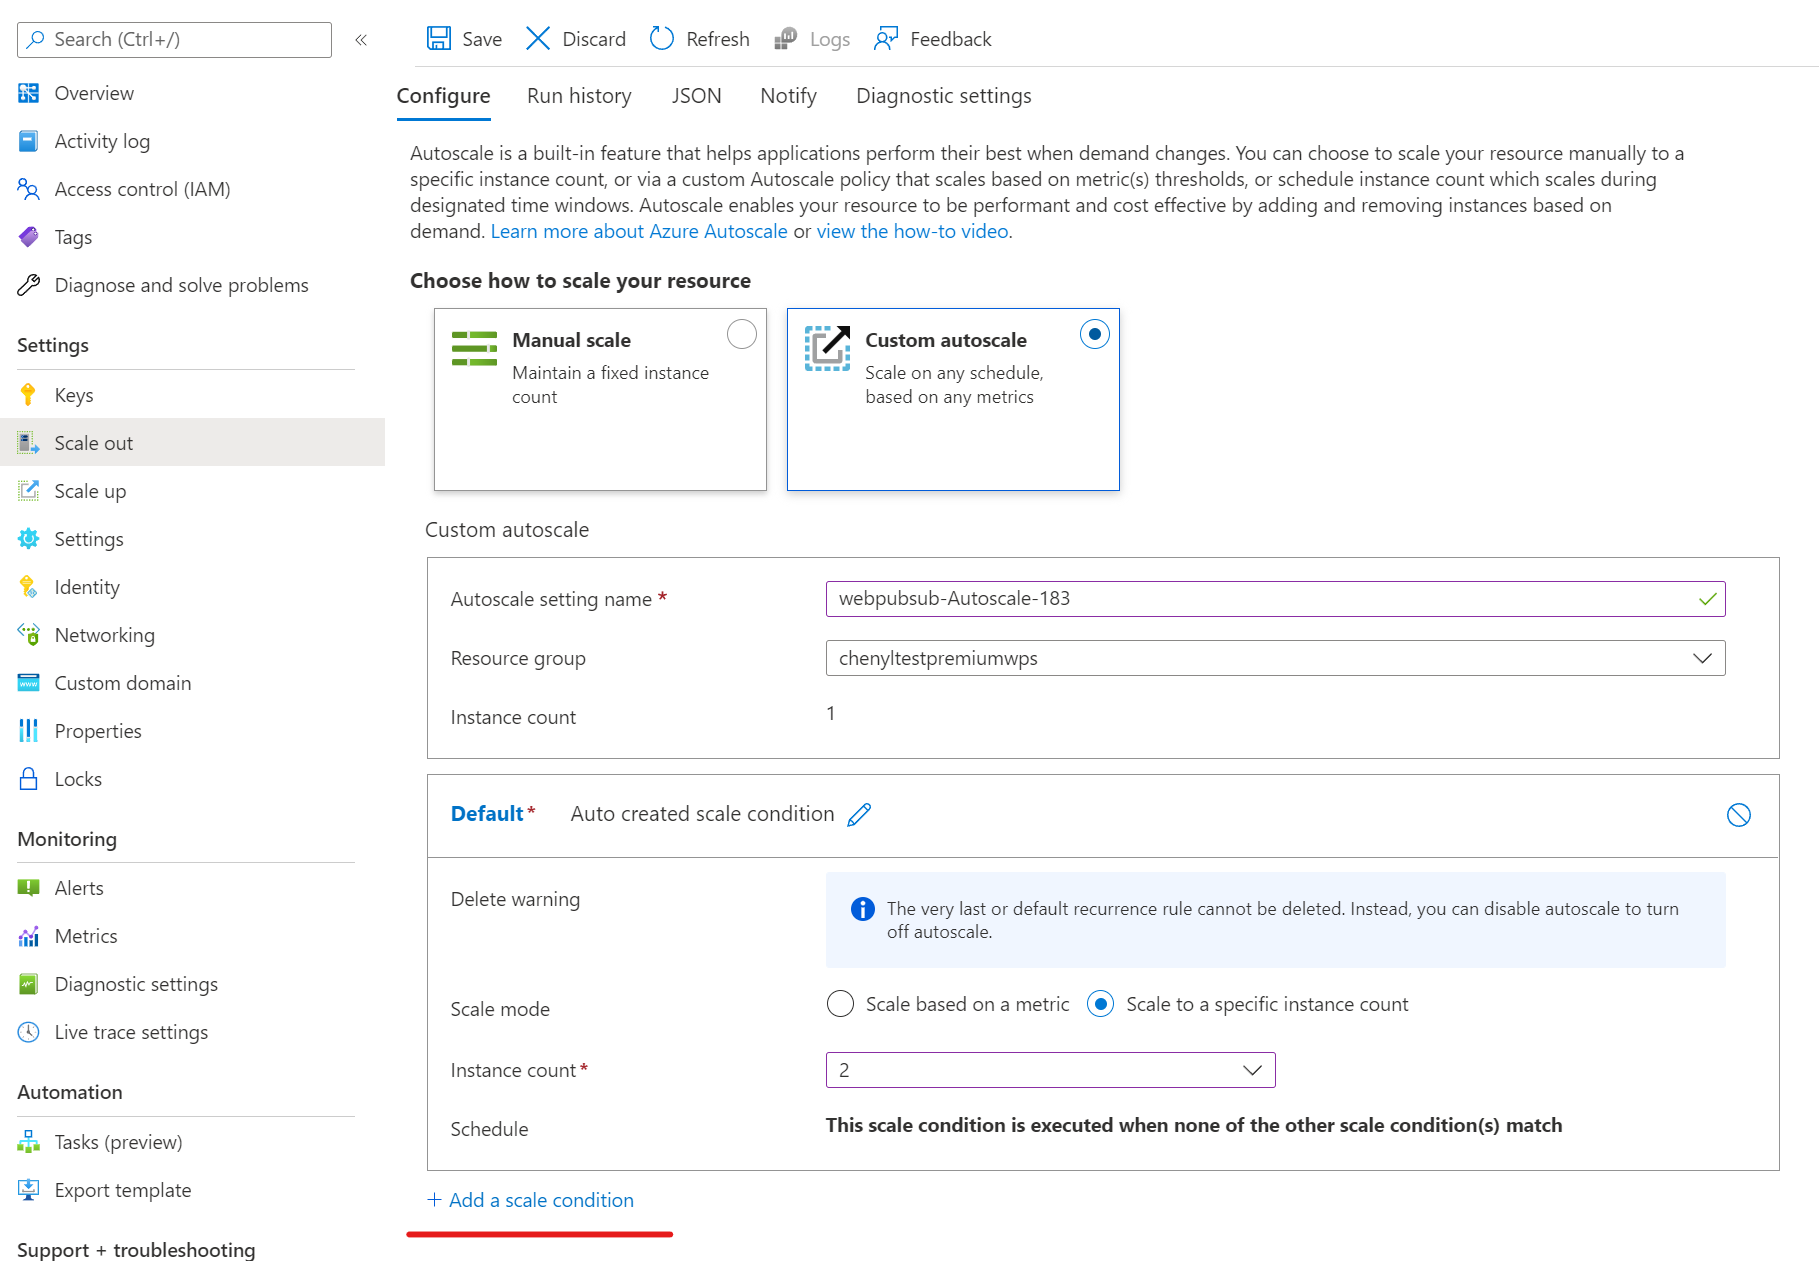Expand the Resource group dropdown

1275,658
